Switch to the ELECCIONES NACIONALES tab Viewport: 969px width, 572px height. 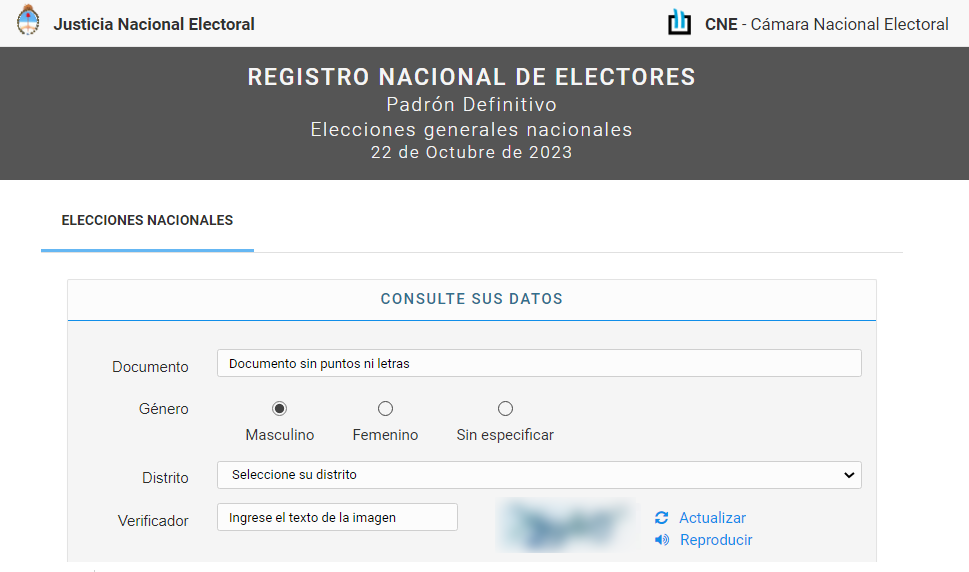[147, 220]
